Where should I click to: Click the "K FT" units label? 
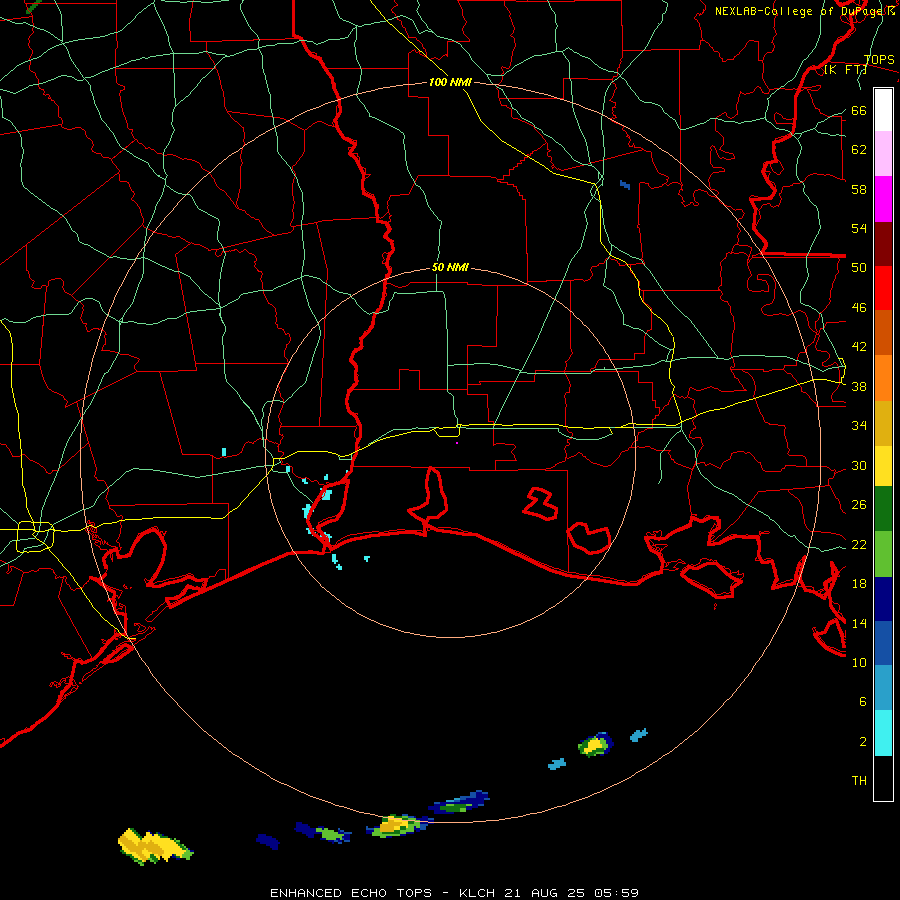pos(845,70)
